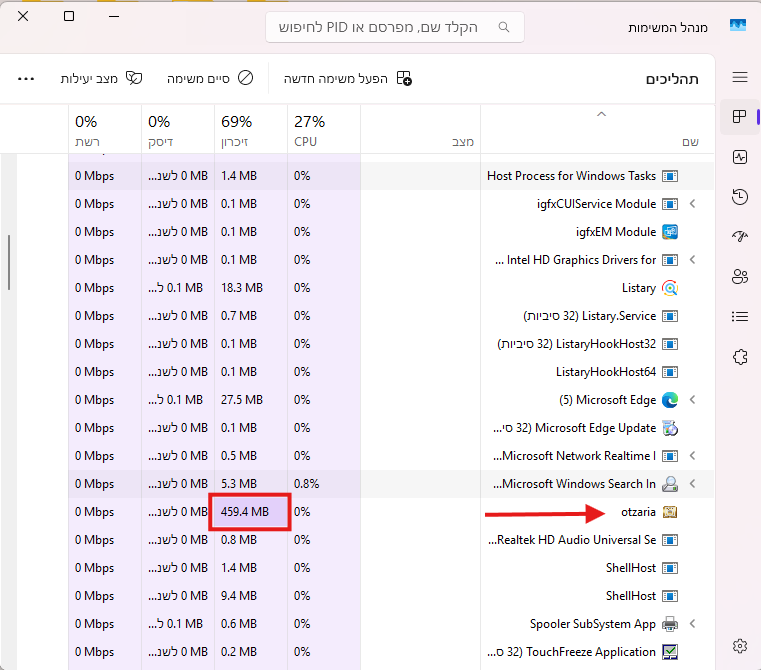The image size is (761, 670).
Task: Open the Users page icon
Action: (740, 277)
